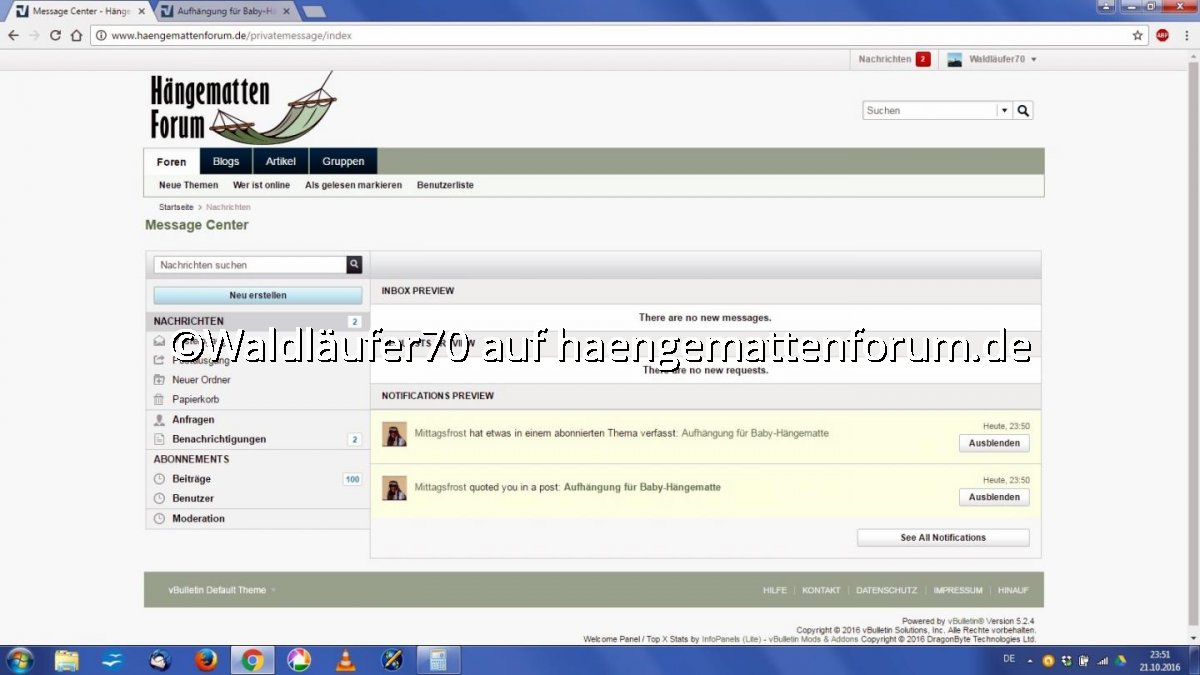Open the Papierkorb trash folder

point(195,399)
